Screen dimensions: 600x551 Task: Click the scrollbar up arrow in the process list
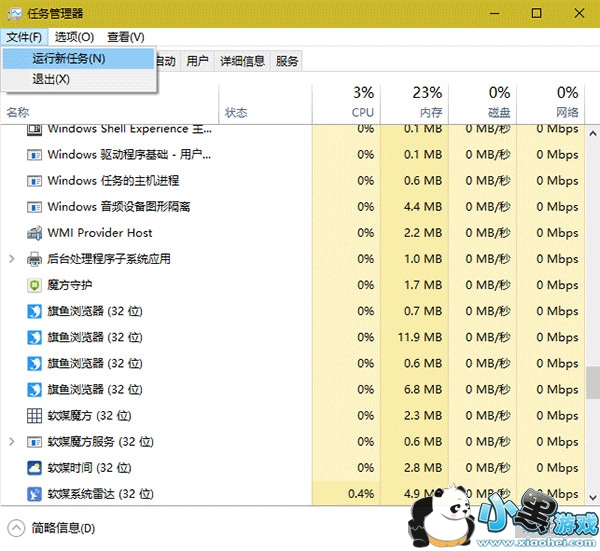pos(593,134)
